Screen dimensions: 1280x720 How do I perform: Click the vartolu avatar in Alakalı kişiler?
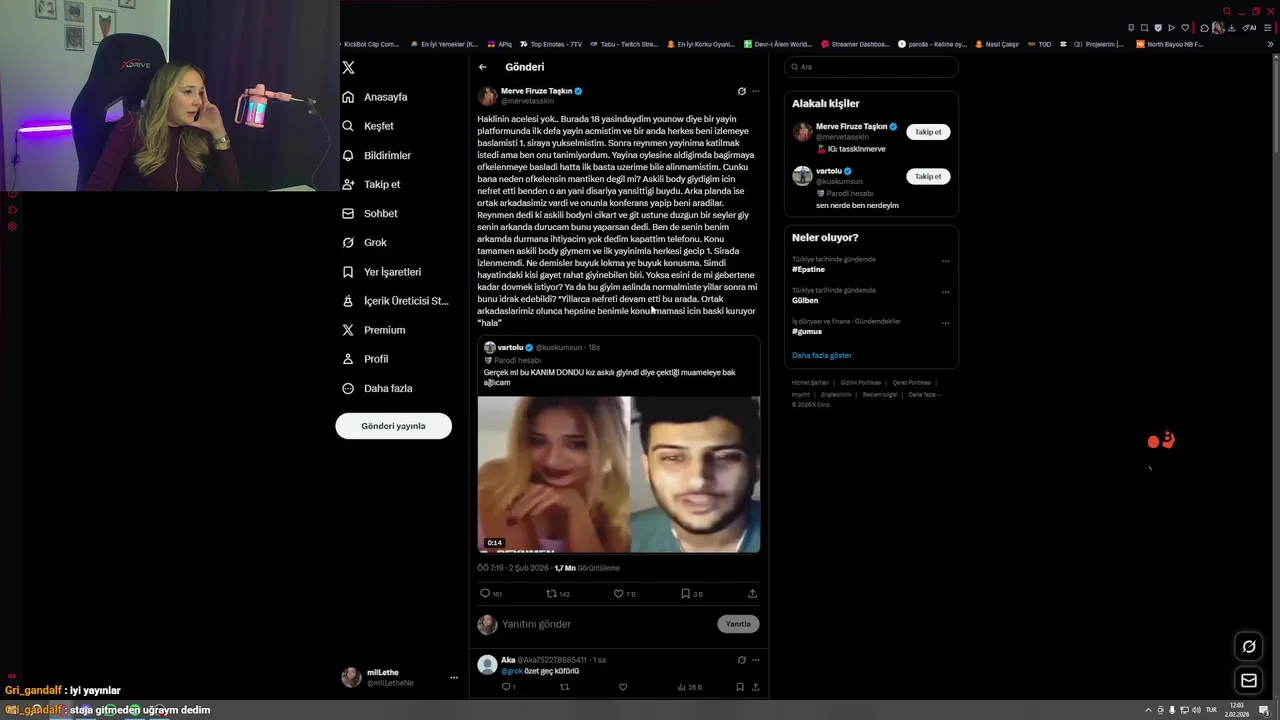(802, 176)
